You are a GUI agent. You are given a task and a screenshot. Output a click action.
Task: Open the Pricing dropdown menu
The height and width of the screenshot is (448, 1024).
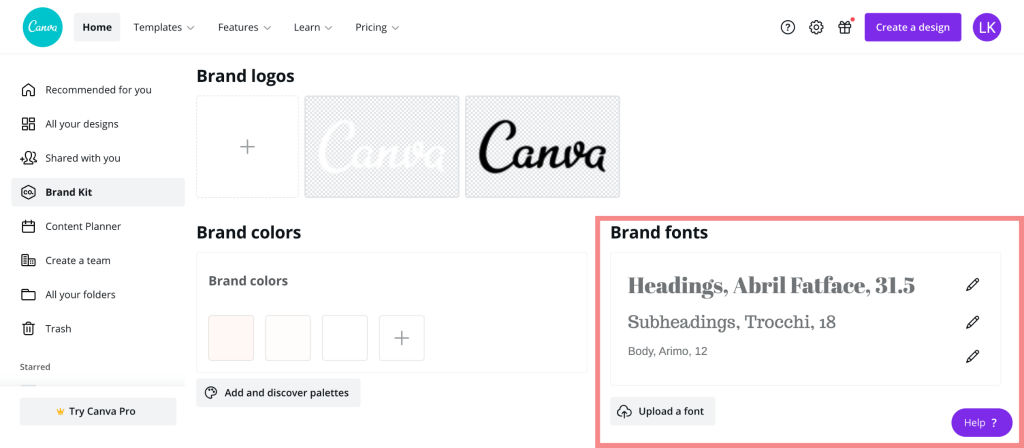(377, 27)
